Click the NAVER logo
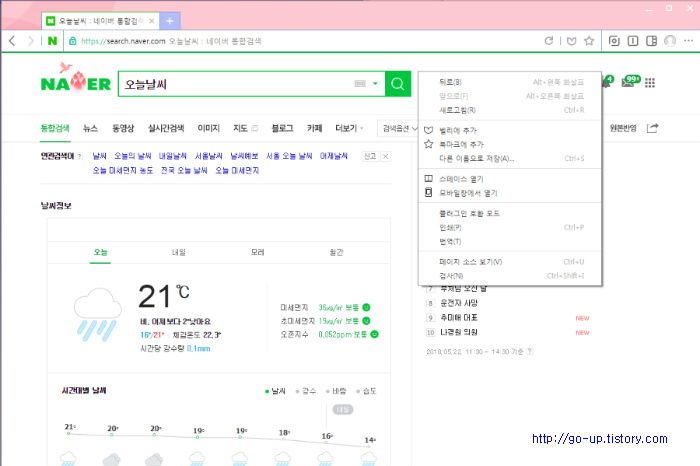Image resolution: width=700 pixels, height=466 pixels. click(75, 78)
